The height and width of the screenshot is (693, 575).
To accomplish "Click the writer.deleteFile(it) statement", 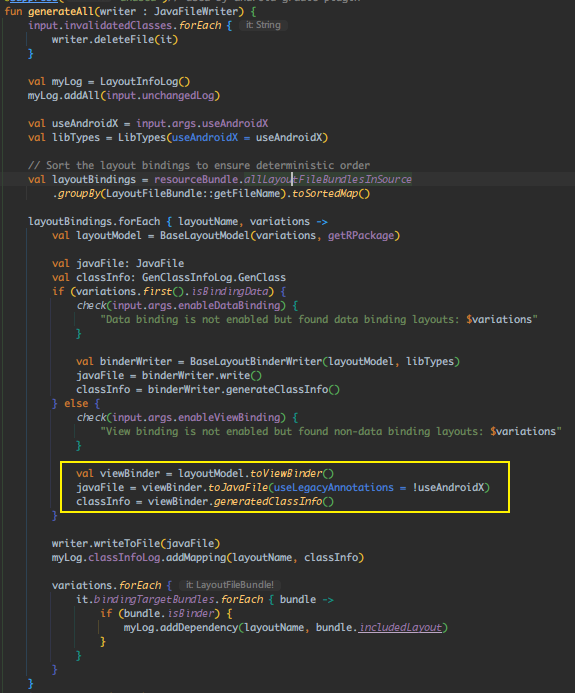I will pyautogui.click(x=115, y=39).
